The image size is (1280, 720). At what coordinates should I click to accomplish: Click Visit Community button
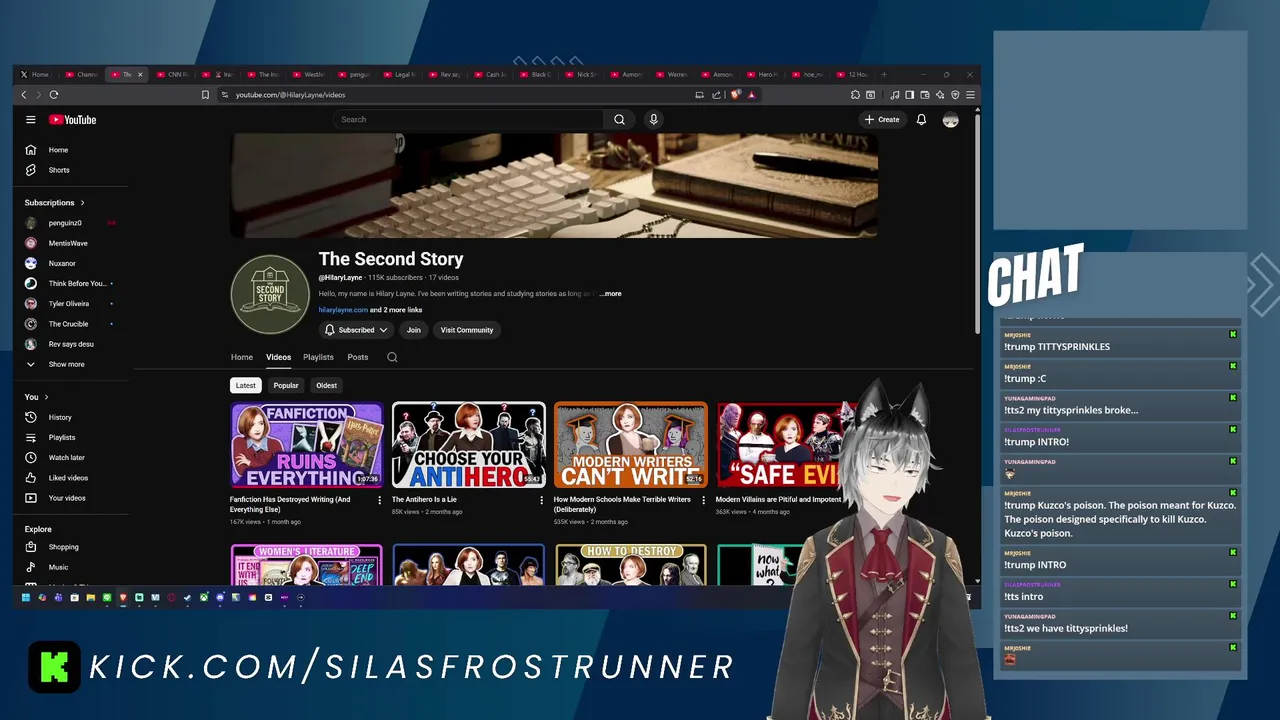pyautogui.click(x=467, y=330)
